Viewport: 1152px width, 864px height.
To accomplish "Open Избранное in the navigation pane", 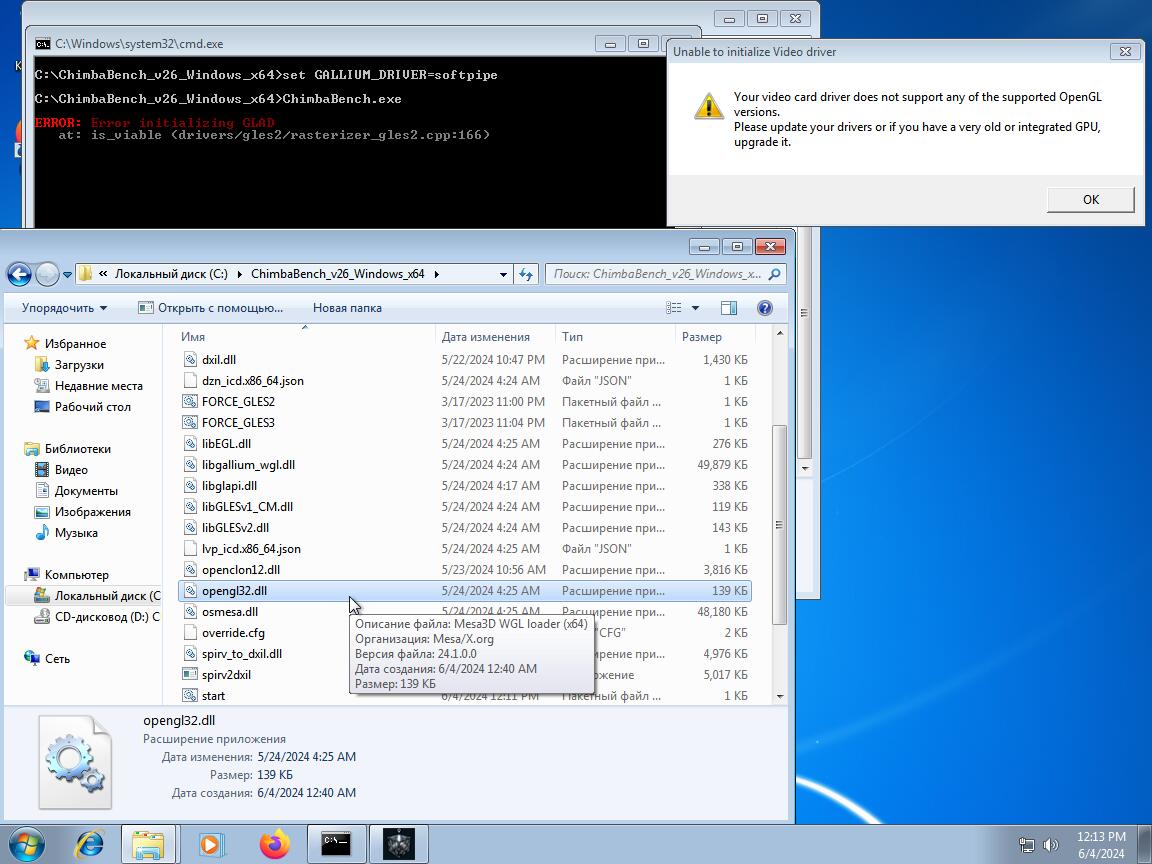I will point(75,344).
